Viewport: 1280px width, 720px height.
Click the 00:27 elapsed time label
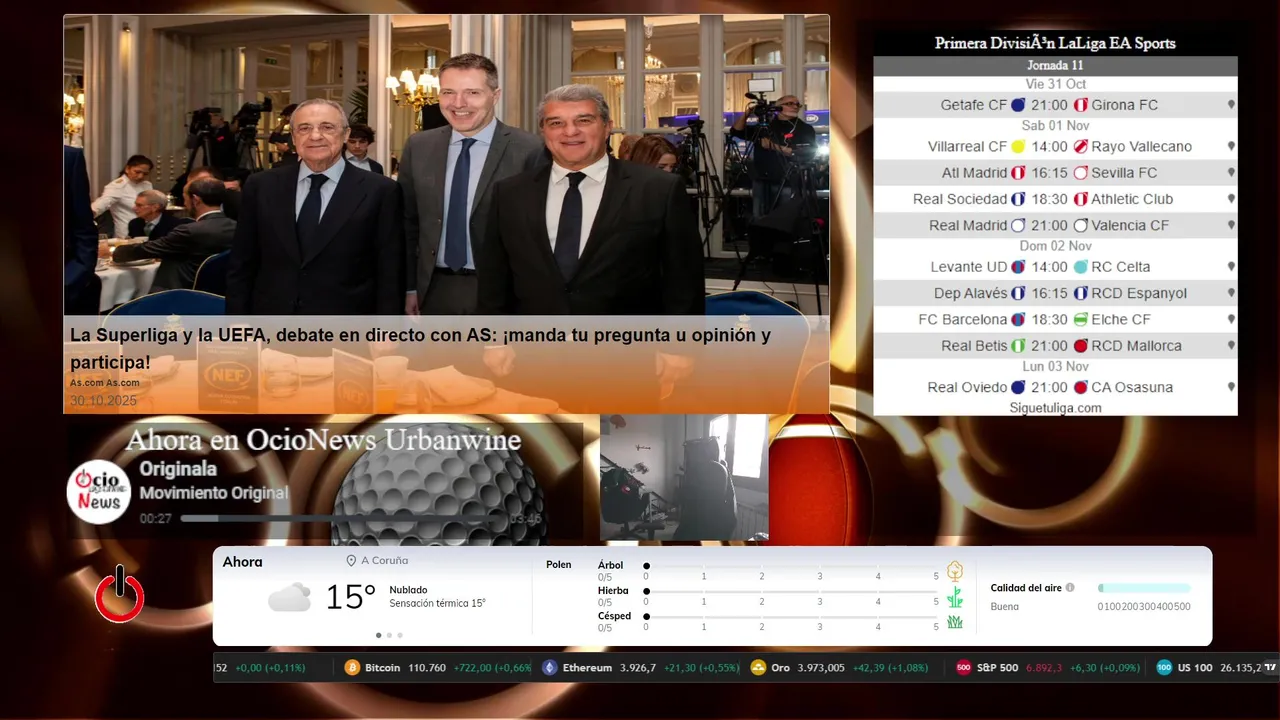coord(155,519)
